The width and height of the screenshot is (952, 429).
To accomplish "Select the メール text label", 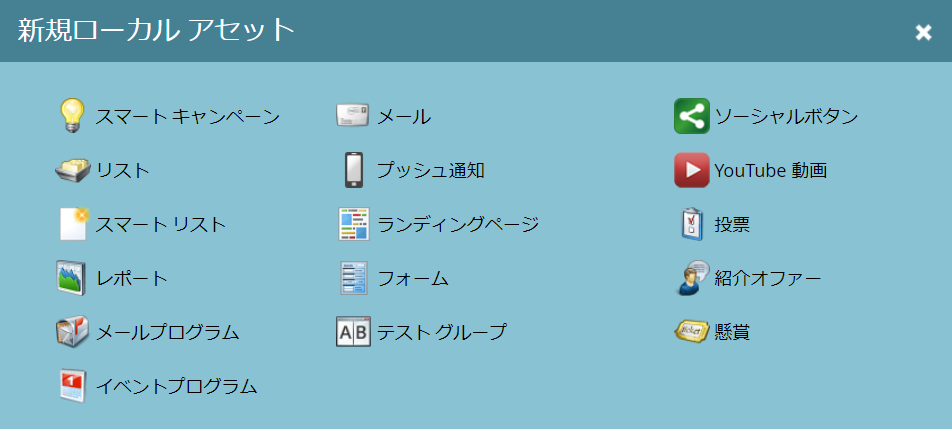I will pos(404,116).
